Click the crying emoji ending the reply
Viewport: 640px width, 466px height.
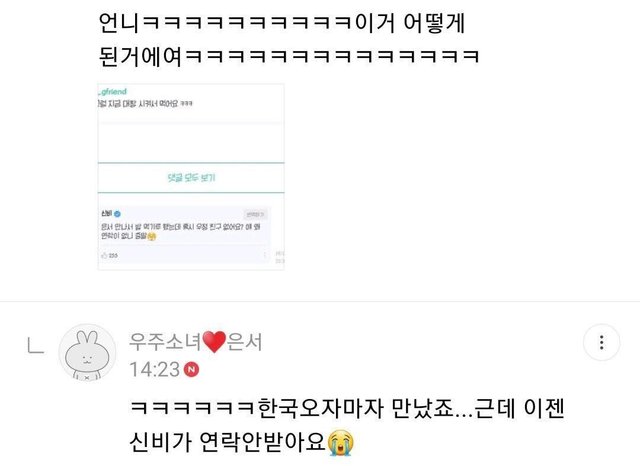coord(340,442)
